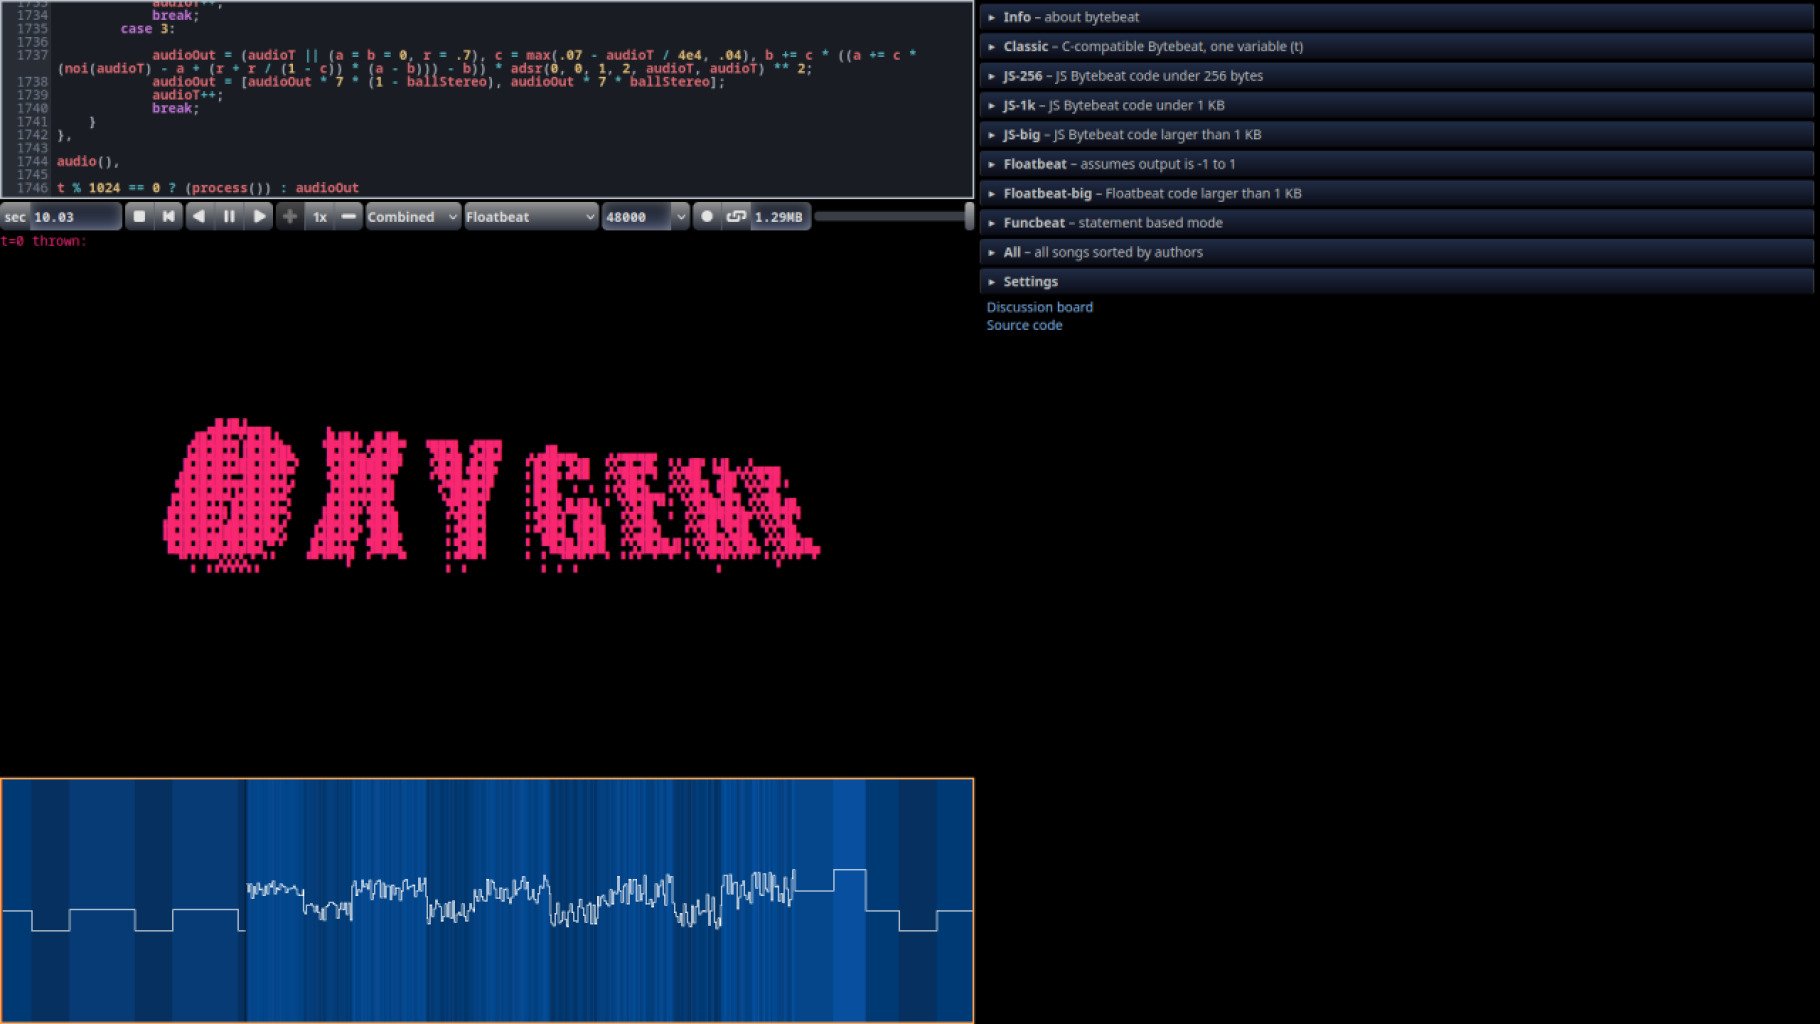Expand the JS-256 library section
Image resolution: width=1820 pixels, height=1024 pixels.
pyautogui.click(x=1132, y=76)
